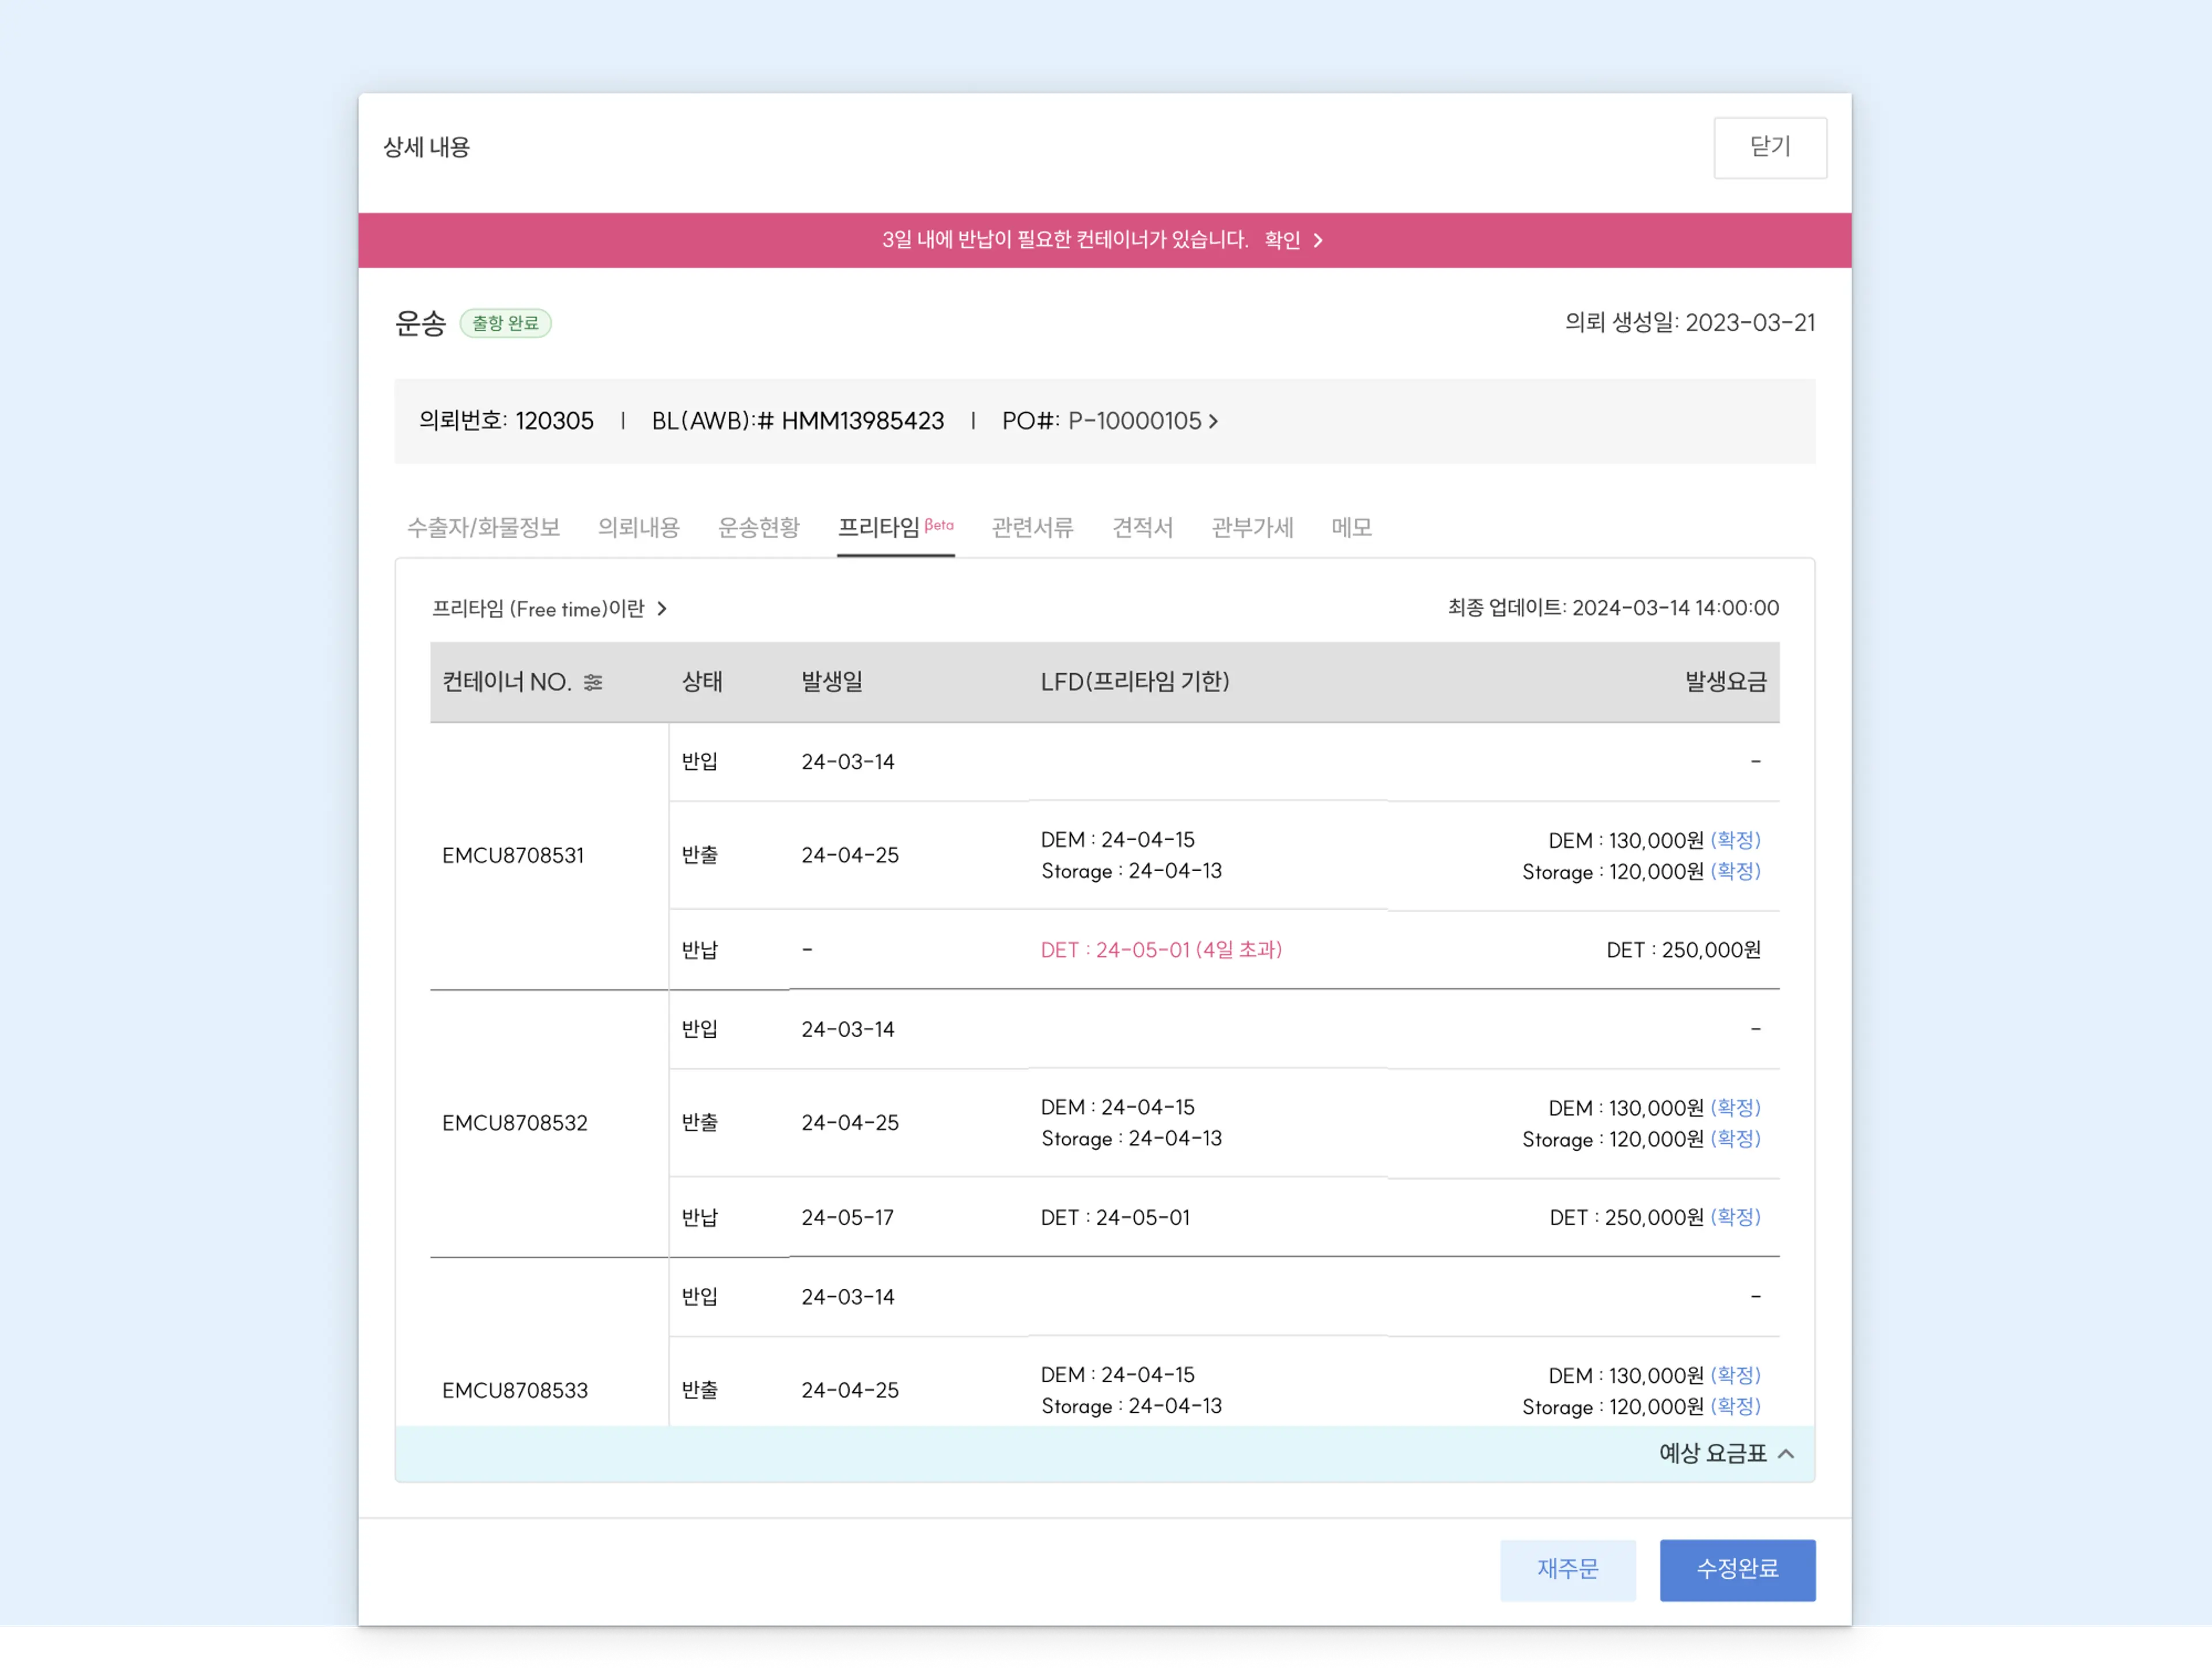2212x1675 pixels.
Task: Click the 수정완료 button
Action: pyautogui.click(x=1737, y=1570)
